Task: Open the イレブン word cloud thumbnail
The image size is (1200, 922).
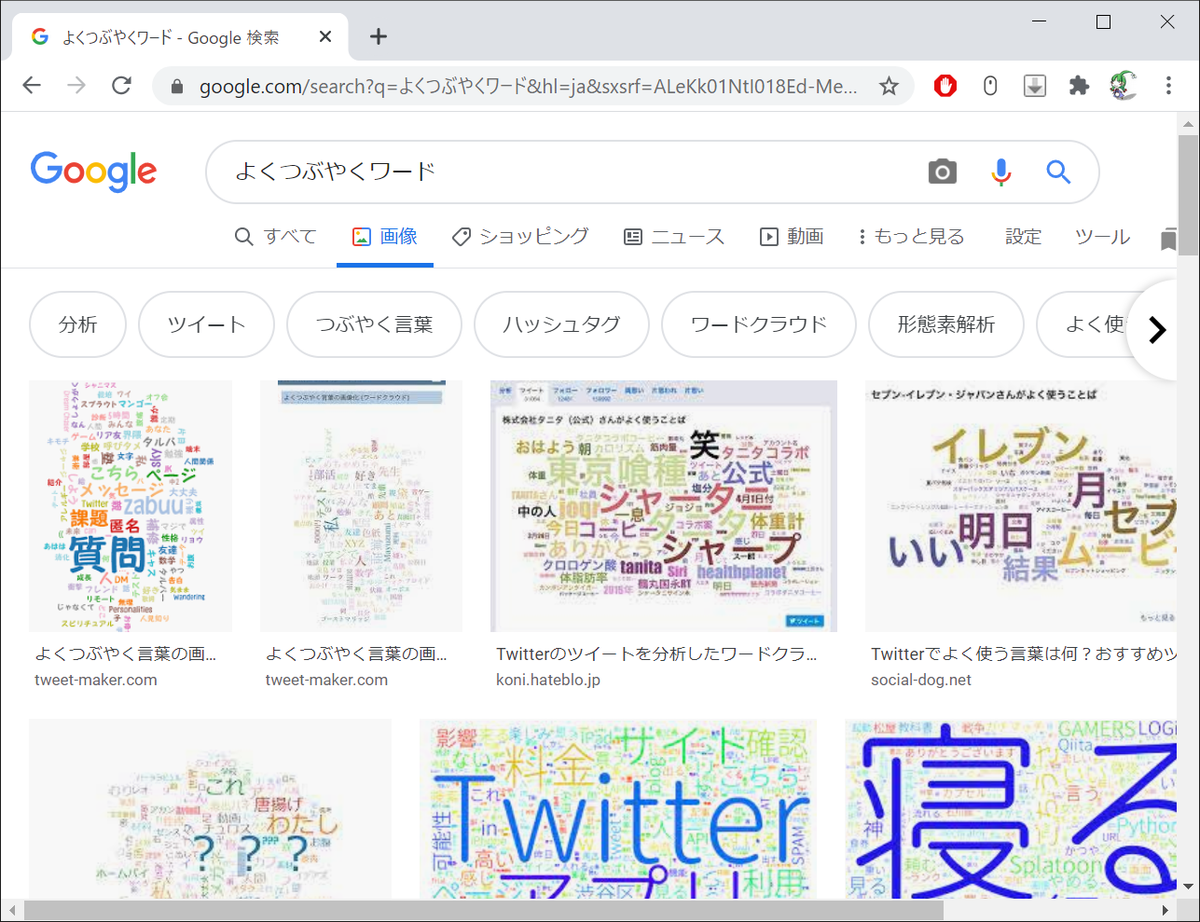Action: [1020, 506]
